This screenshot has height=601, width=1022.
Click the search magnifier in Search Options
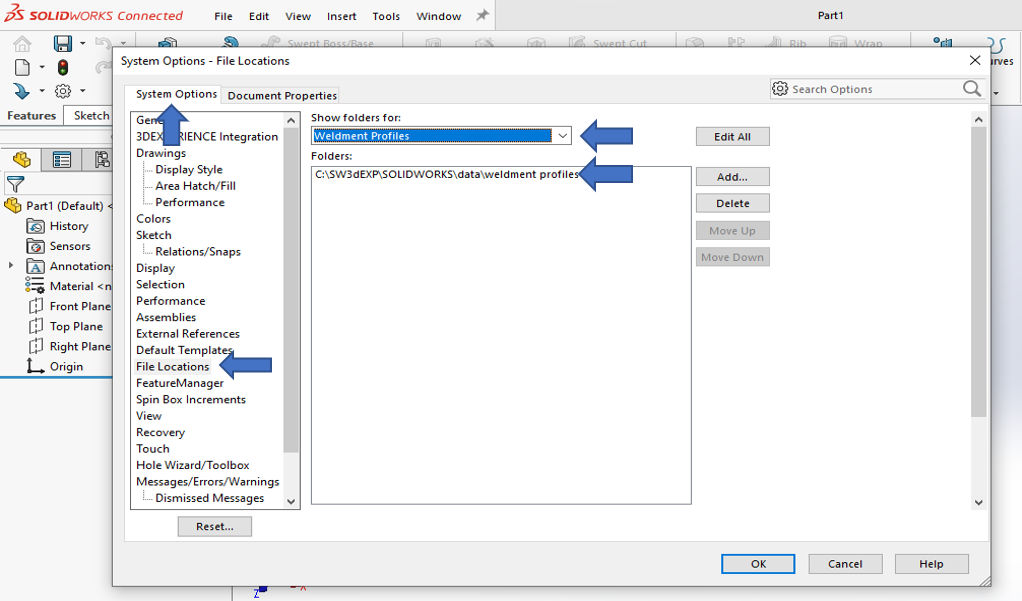971,89
